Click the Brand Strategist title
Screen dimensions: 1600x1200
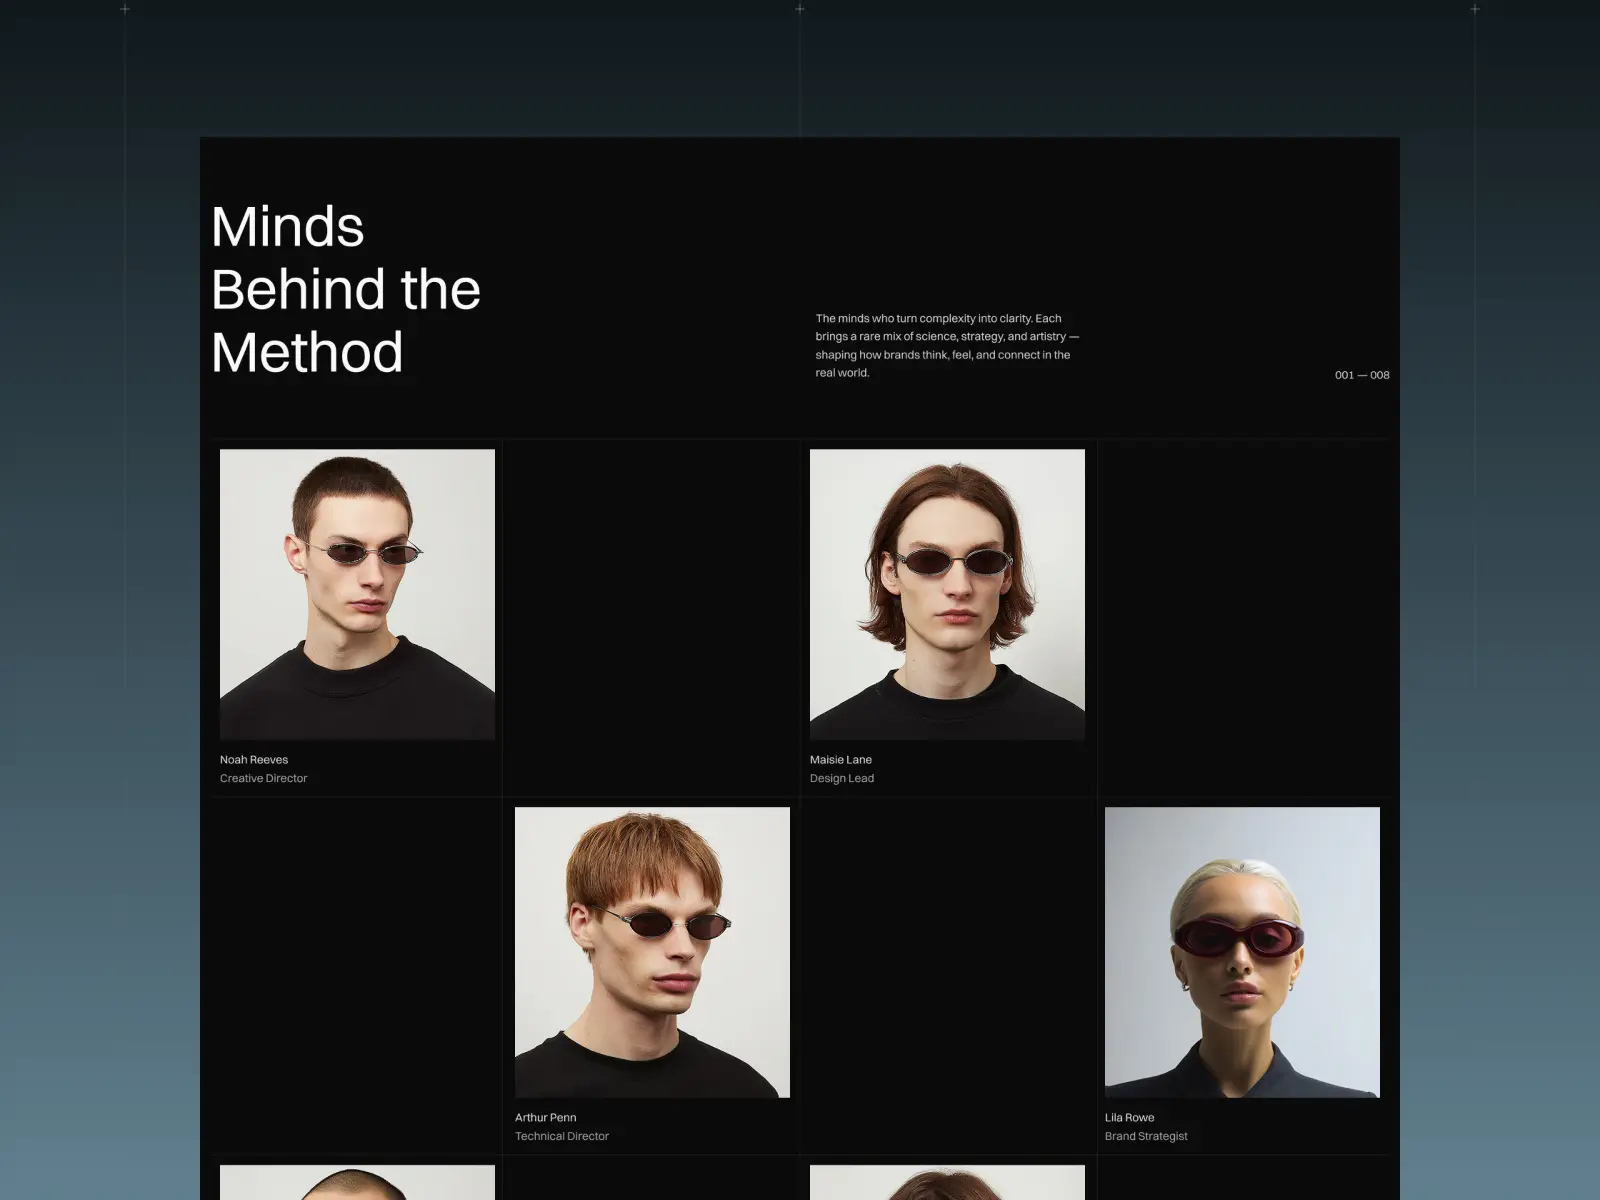click(x=1146, y=1136)
